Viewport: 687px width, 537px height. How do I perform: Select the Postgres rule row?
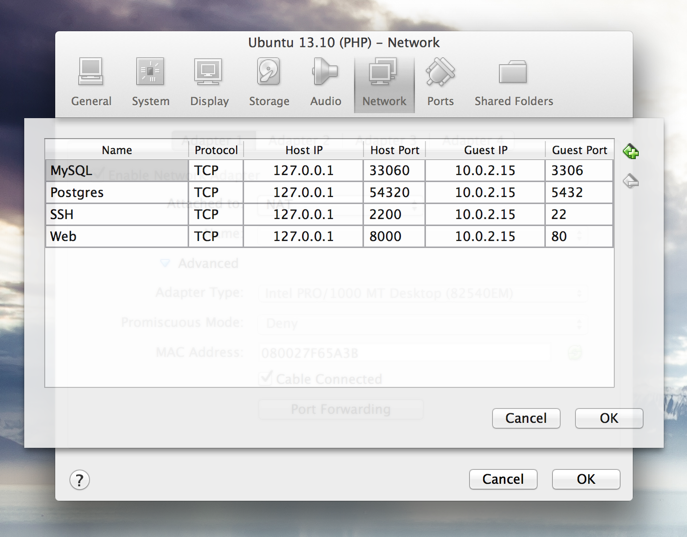point(329,192)
